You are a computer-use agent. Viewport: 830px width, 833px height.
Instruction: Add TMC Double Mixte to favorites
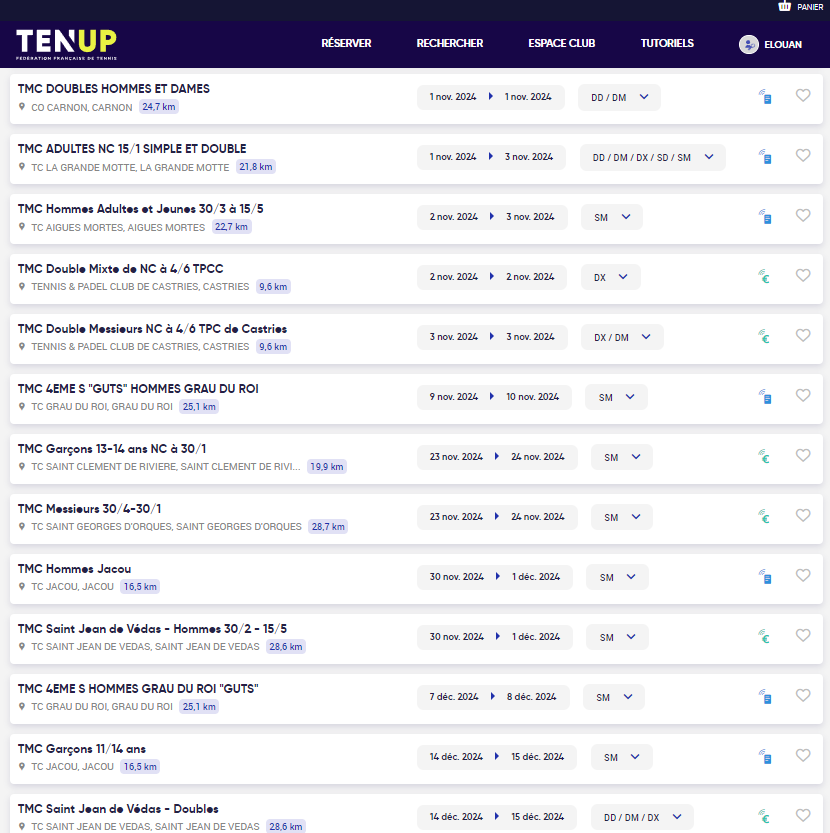point(803,276)
